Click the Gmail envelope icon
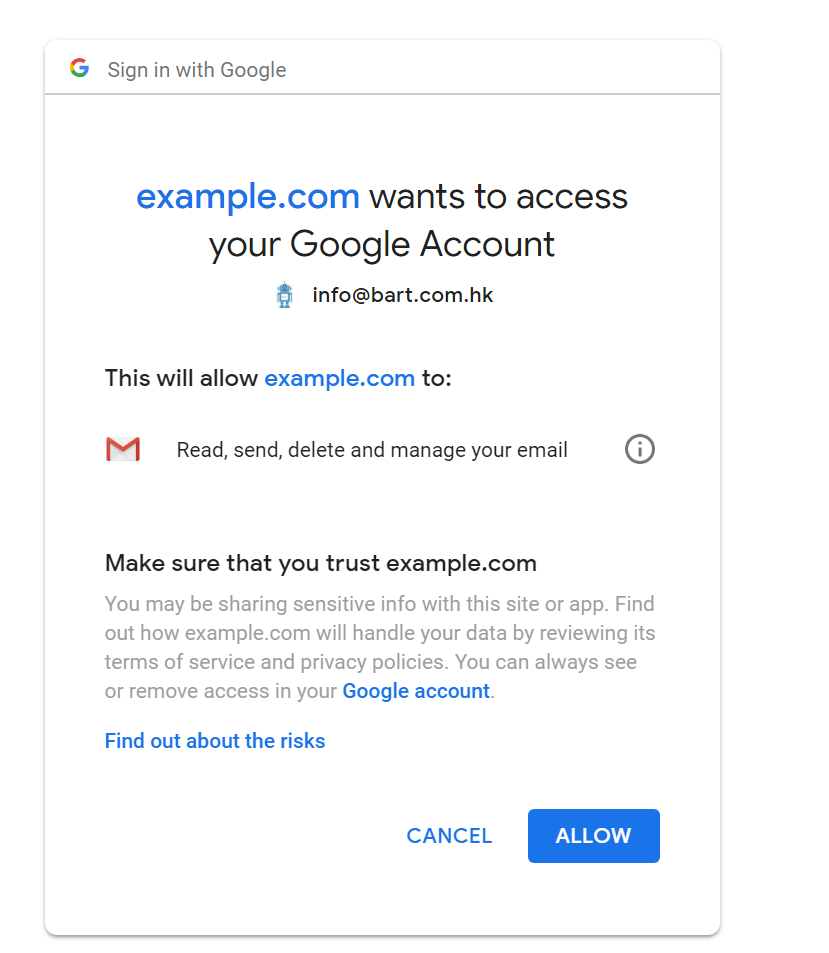This screenshot has height=953, width=829. click(x=123, y=450)
